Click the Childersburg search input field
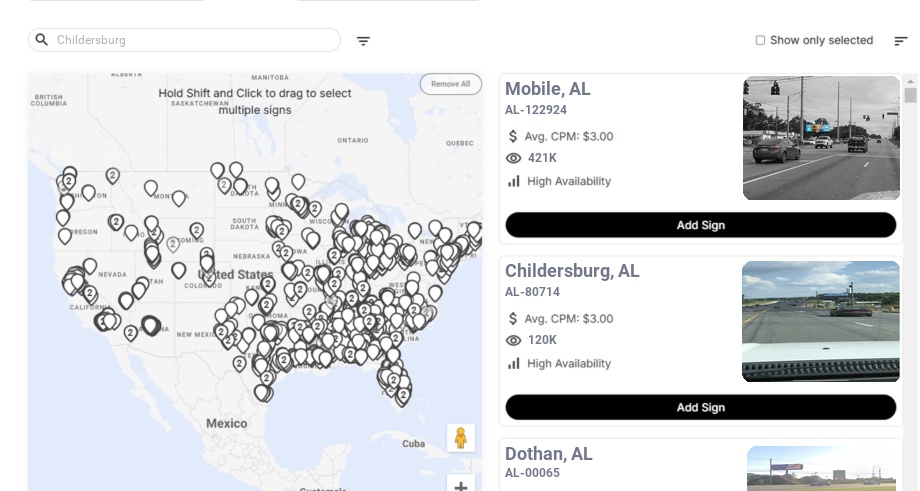The height and width of the screenshot is (491, 920). click(190, 40)
